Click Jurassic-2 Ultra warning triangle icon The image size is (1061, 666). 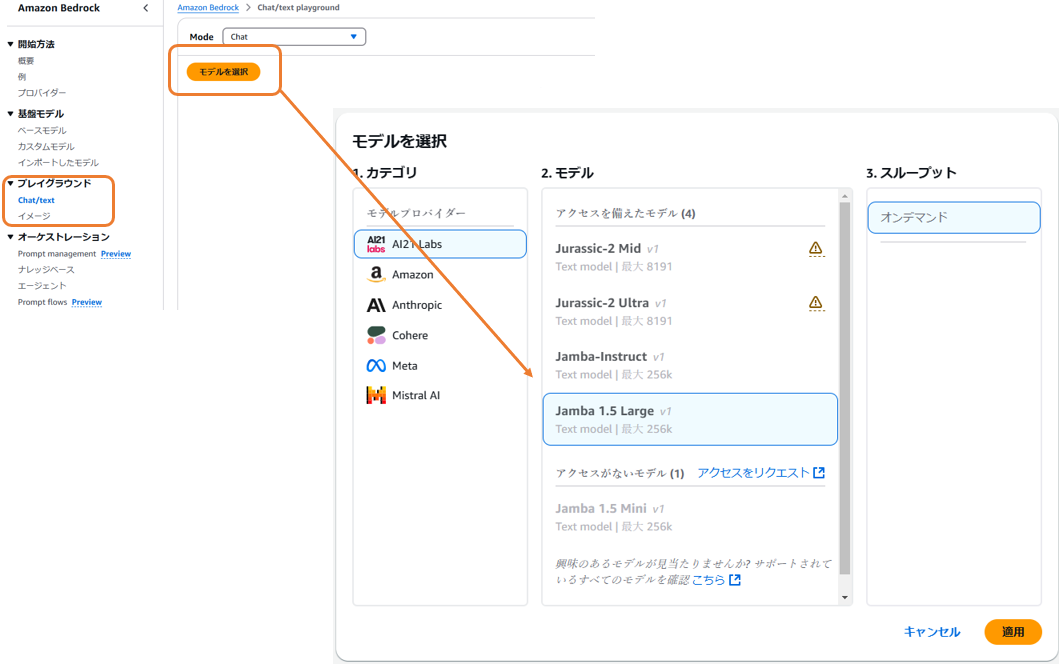click(x=816, y=303)
